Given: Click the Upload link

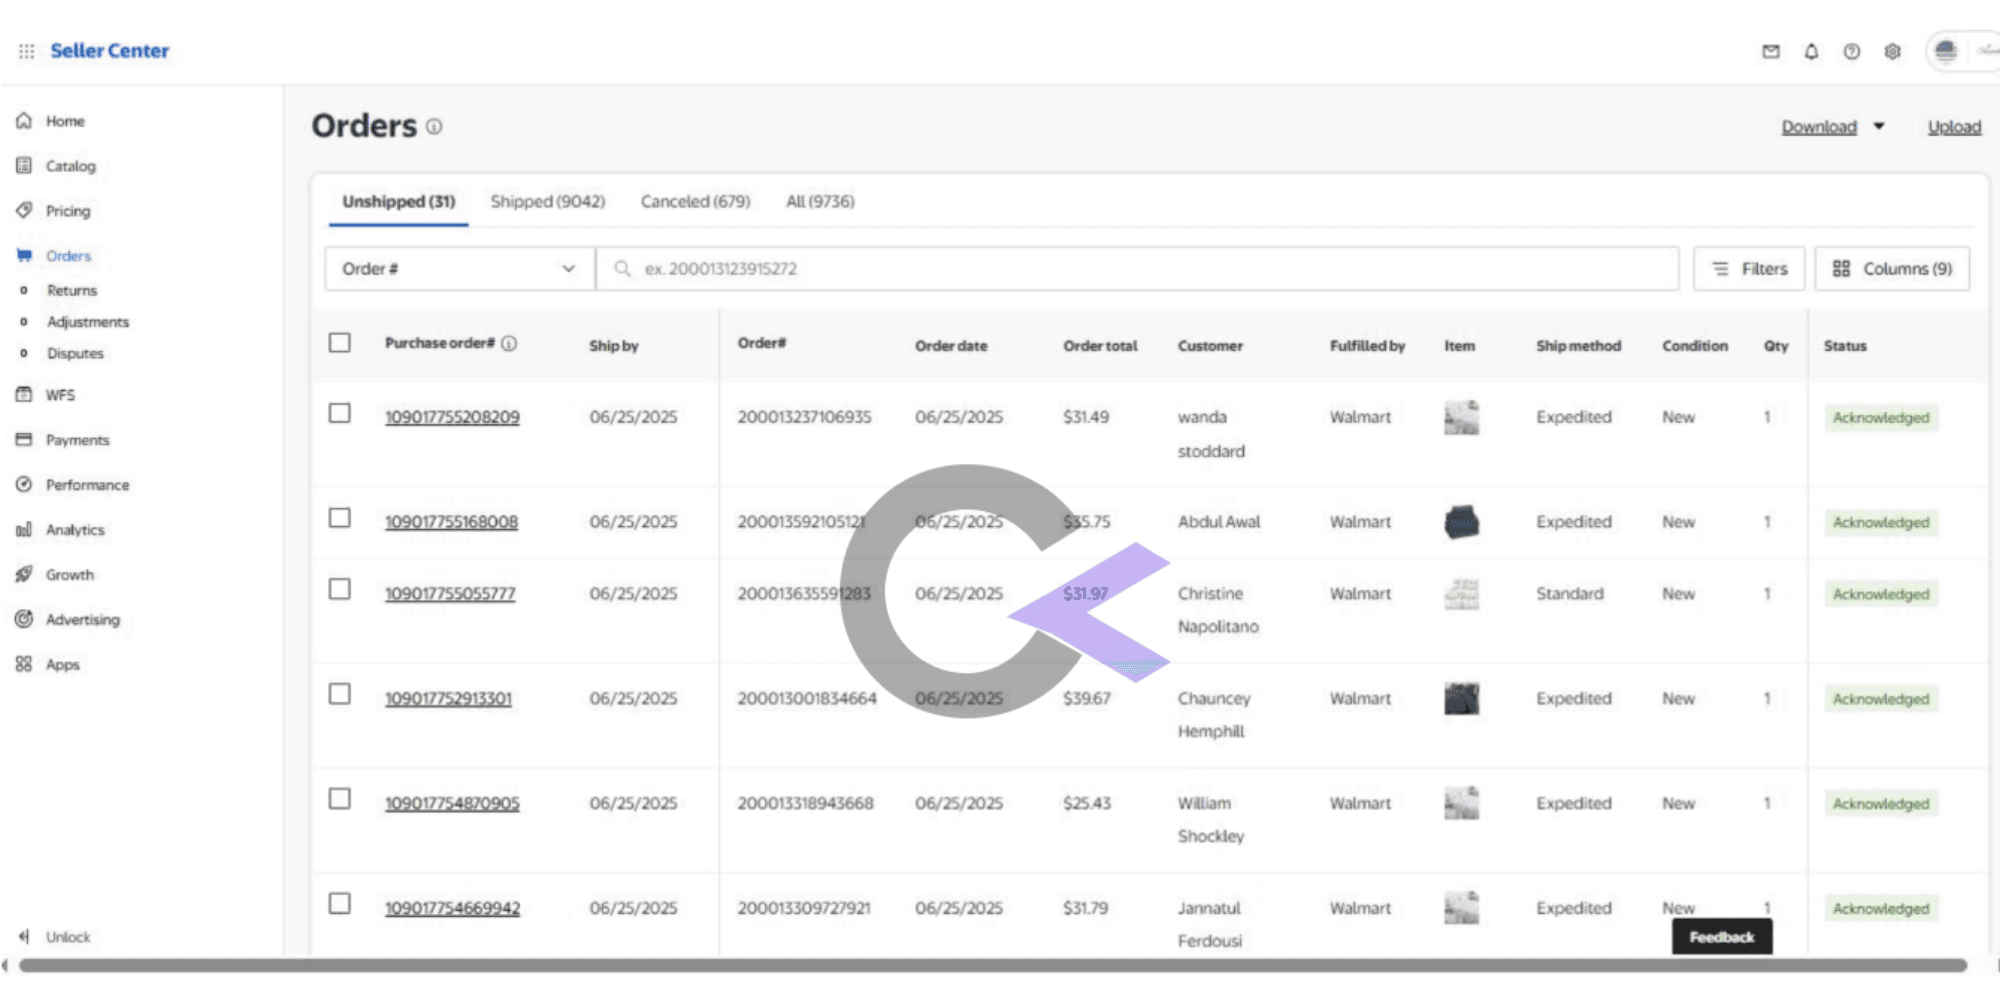Looking at the screenshot, I should click(x=1954, y=127).
